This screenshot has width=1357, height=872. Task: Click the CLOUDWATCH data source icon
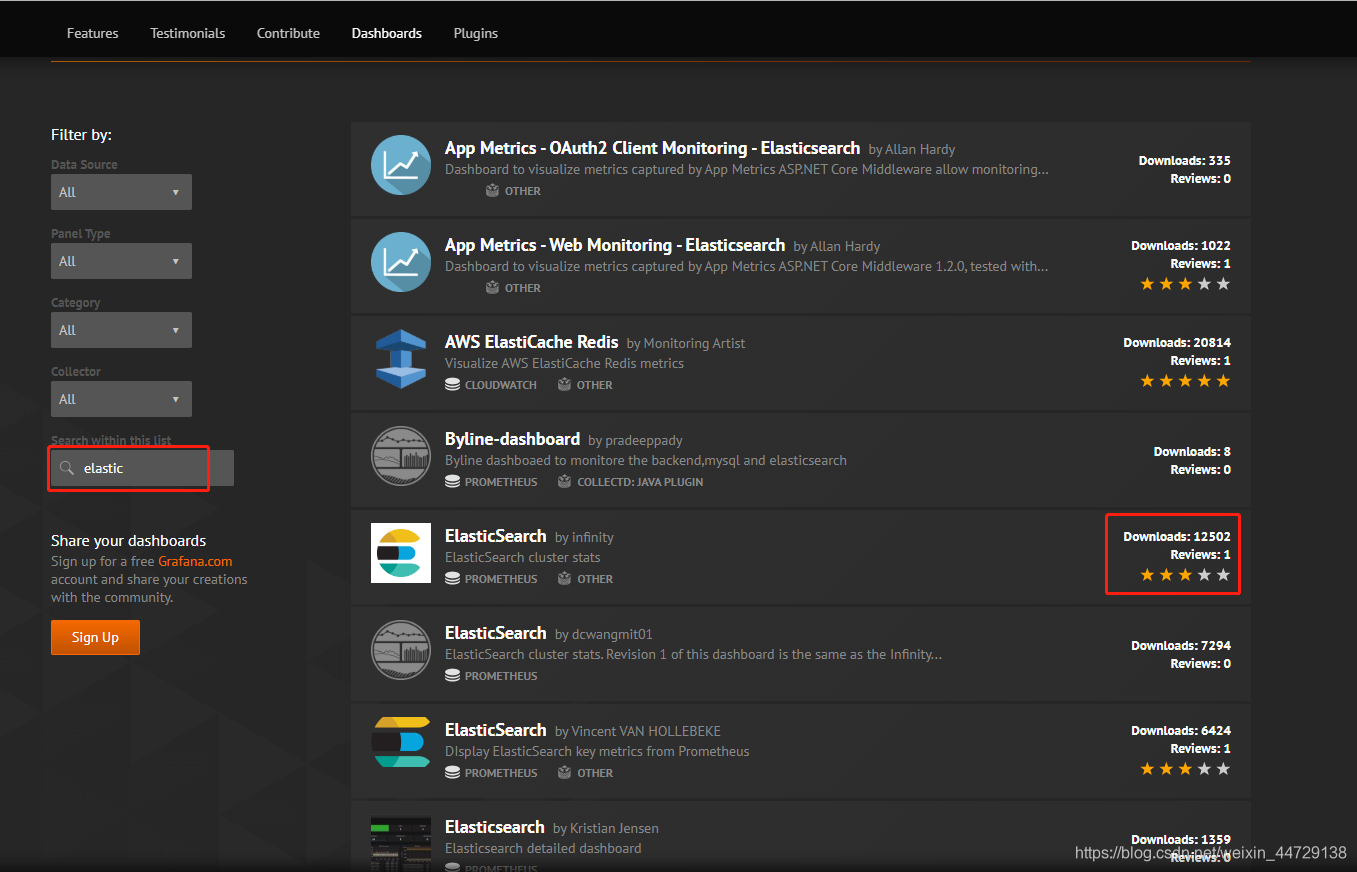pyautogui.click(x=452, y=384)
